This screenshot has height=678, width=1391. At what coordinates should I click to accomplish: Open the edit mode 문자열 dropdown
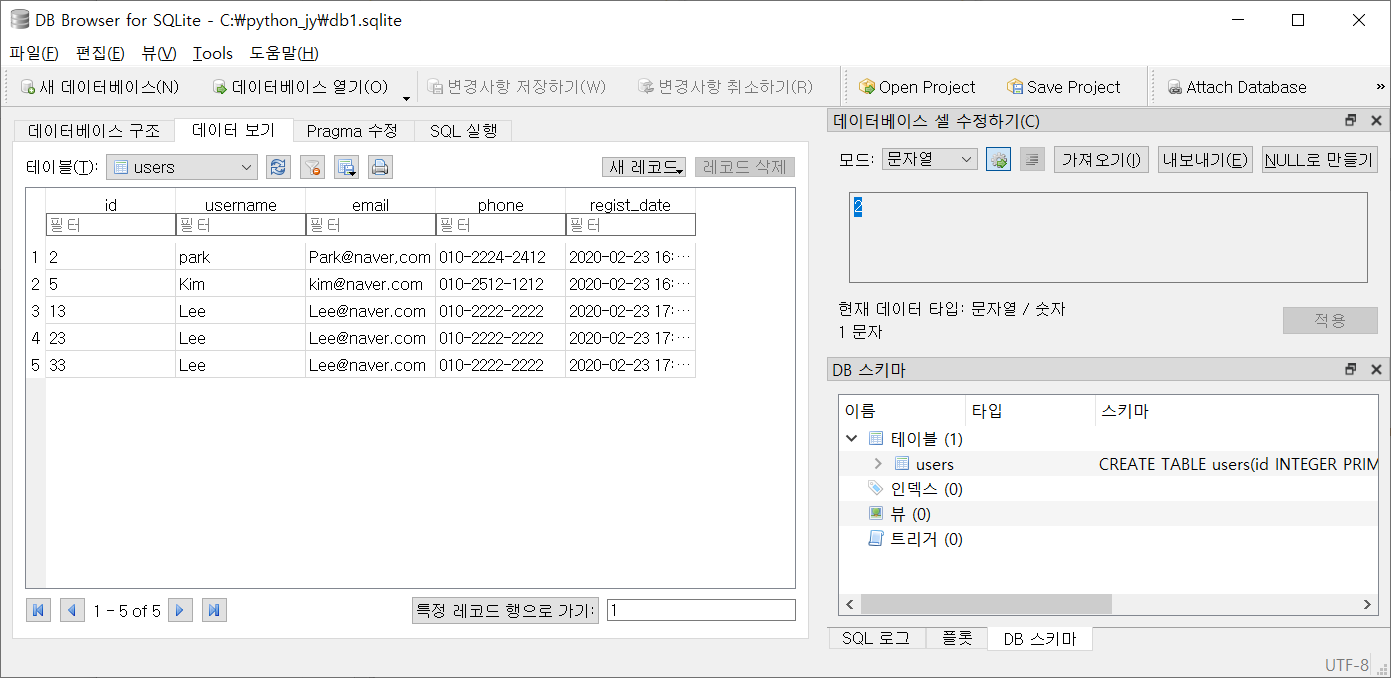click(930, 159)
